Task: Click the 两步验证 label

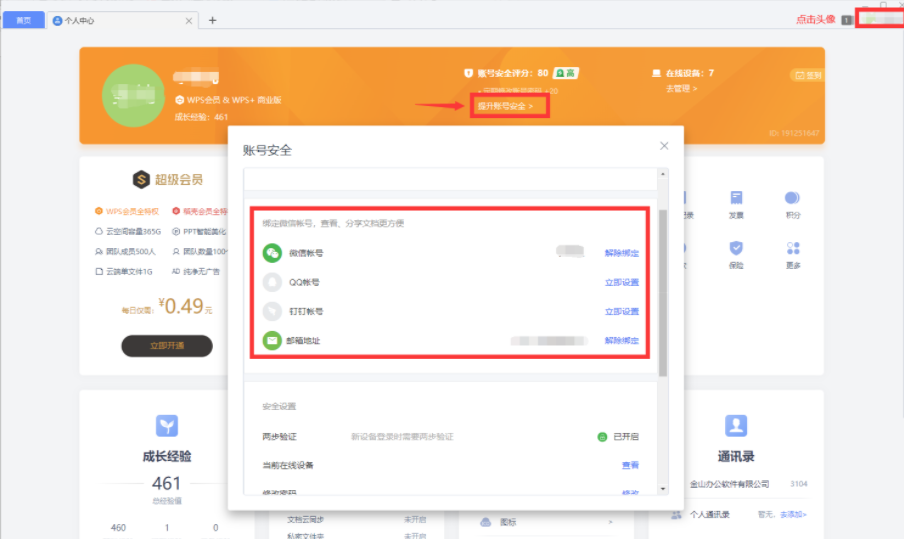Action: [x=279, y=437]
